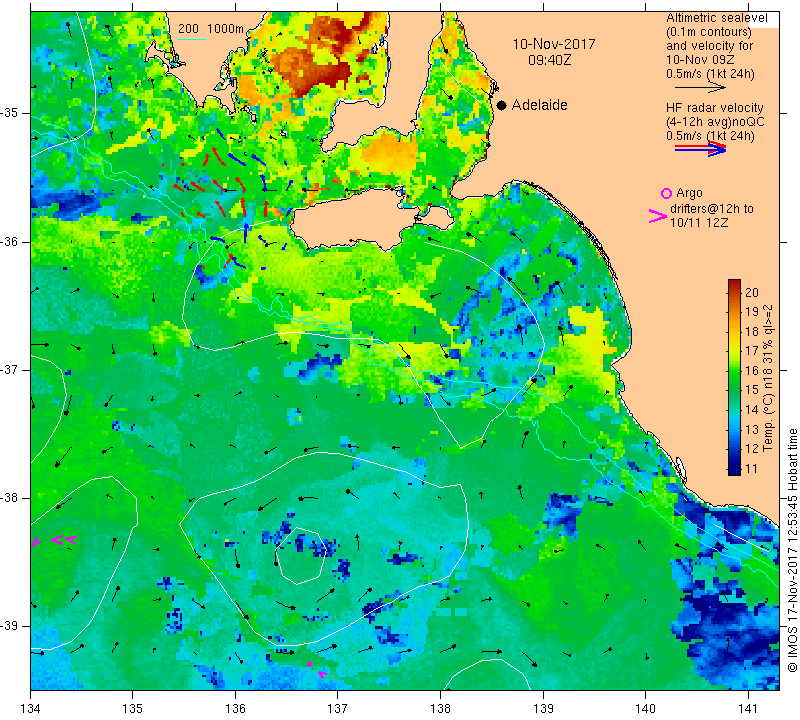Click the 'HF radar velocity' legend text
The image size is (800, 720).
[x=714, y=108]
